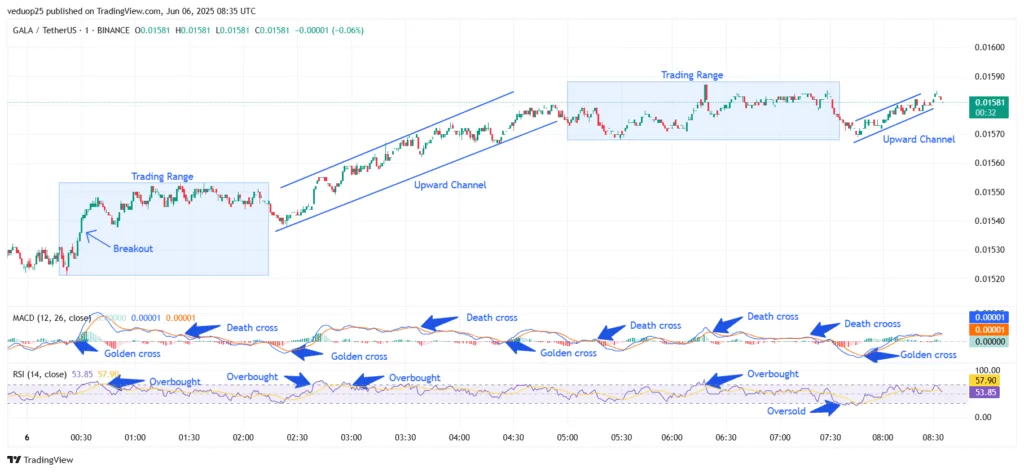Click the 0.01600 price axis label
This screenshot has width=1024, height=472.
tap(990, 48)
